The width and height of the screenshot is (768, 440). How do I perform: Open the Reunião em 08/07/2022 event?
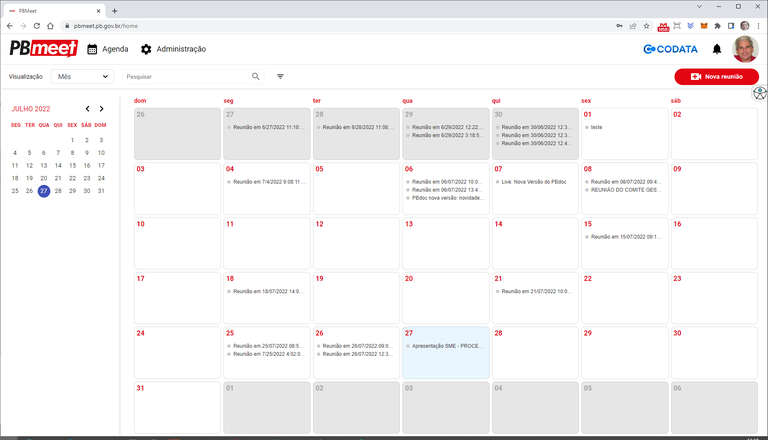click(x=625, y=182)
